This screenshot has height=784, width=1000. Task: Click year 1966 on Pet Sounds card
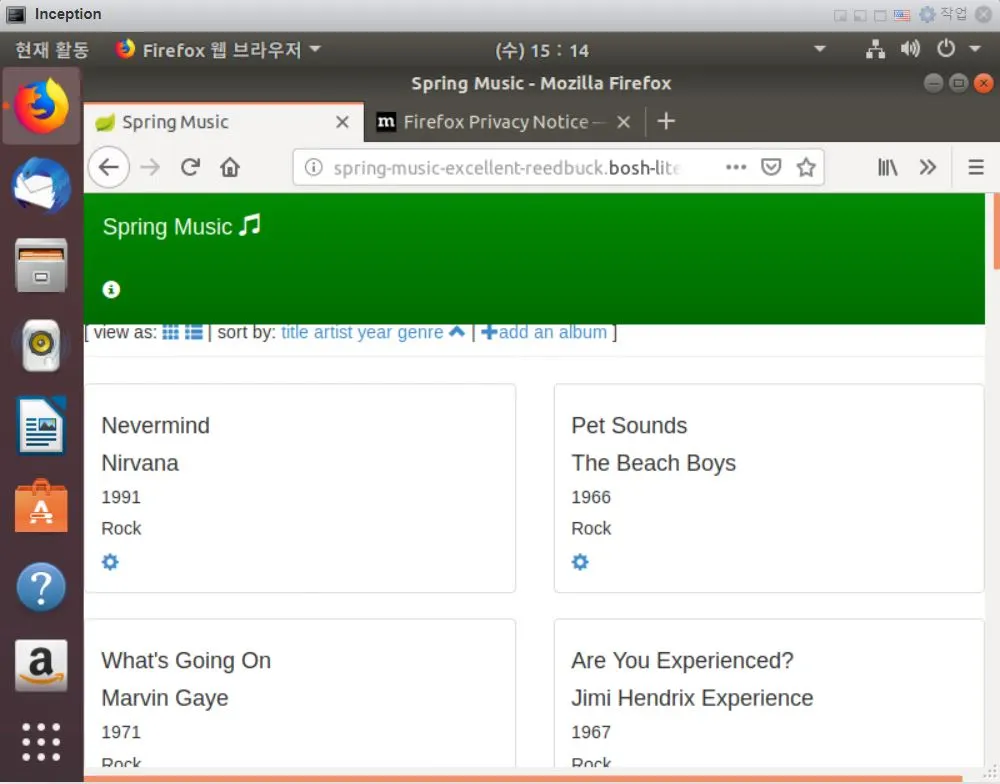[591, 497]
